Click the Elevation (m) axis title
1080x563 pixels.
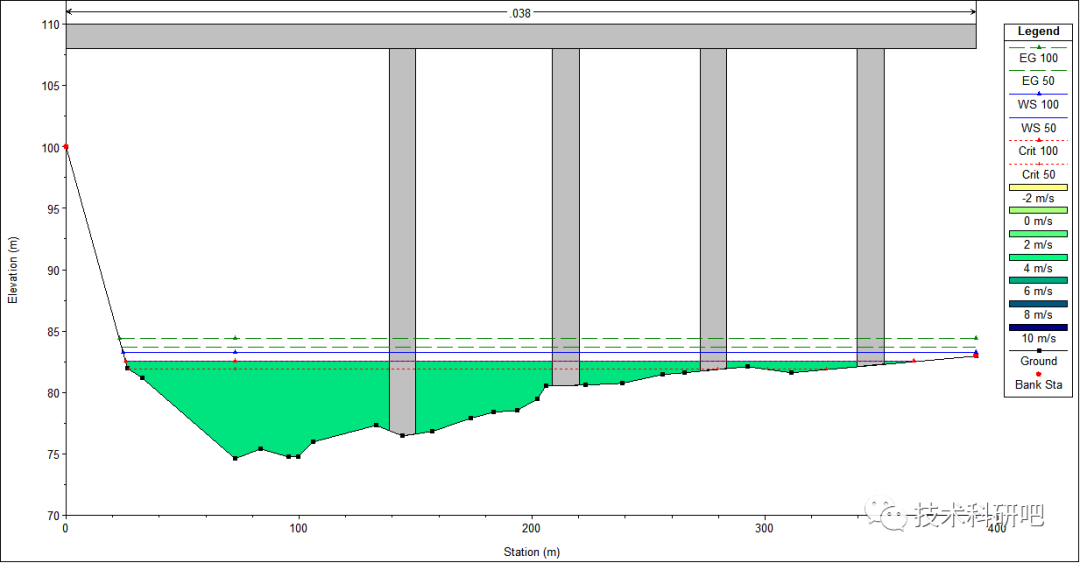pos(12,270)
